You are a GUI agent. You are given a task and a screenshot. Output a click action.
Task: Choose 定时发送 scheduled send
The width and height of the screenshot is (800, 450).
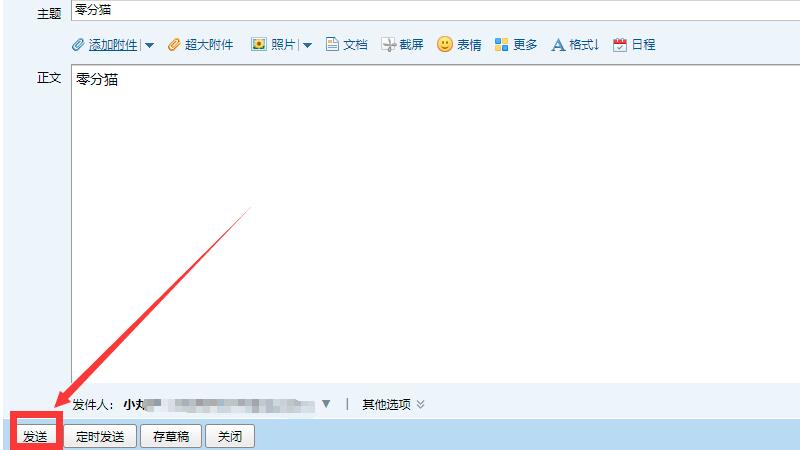click(x=100, y=437)
